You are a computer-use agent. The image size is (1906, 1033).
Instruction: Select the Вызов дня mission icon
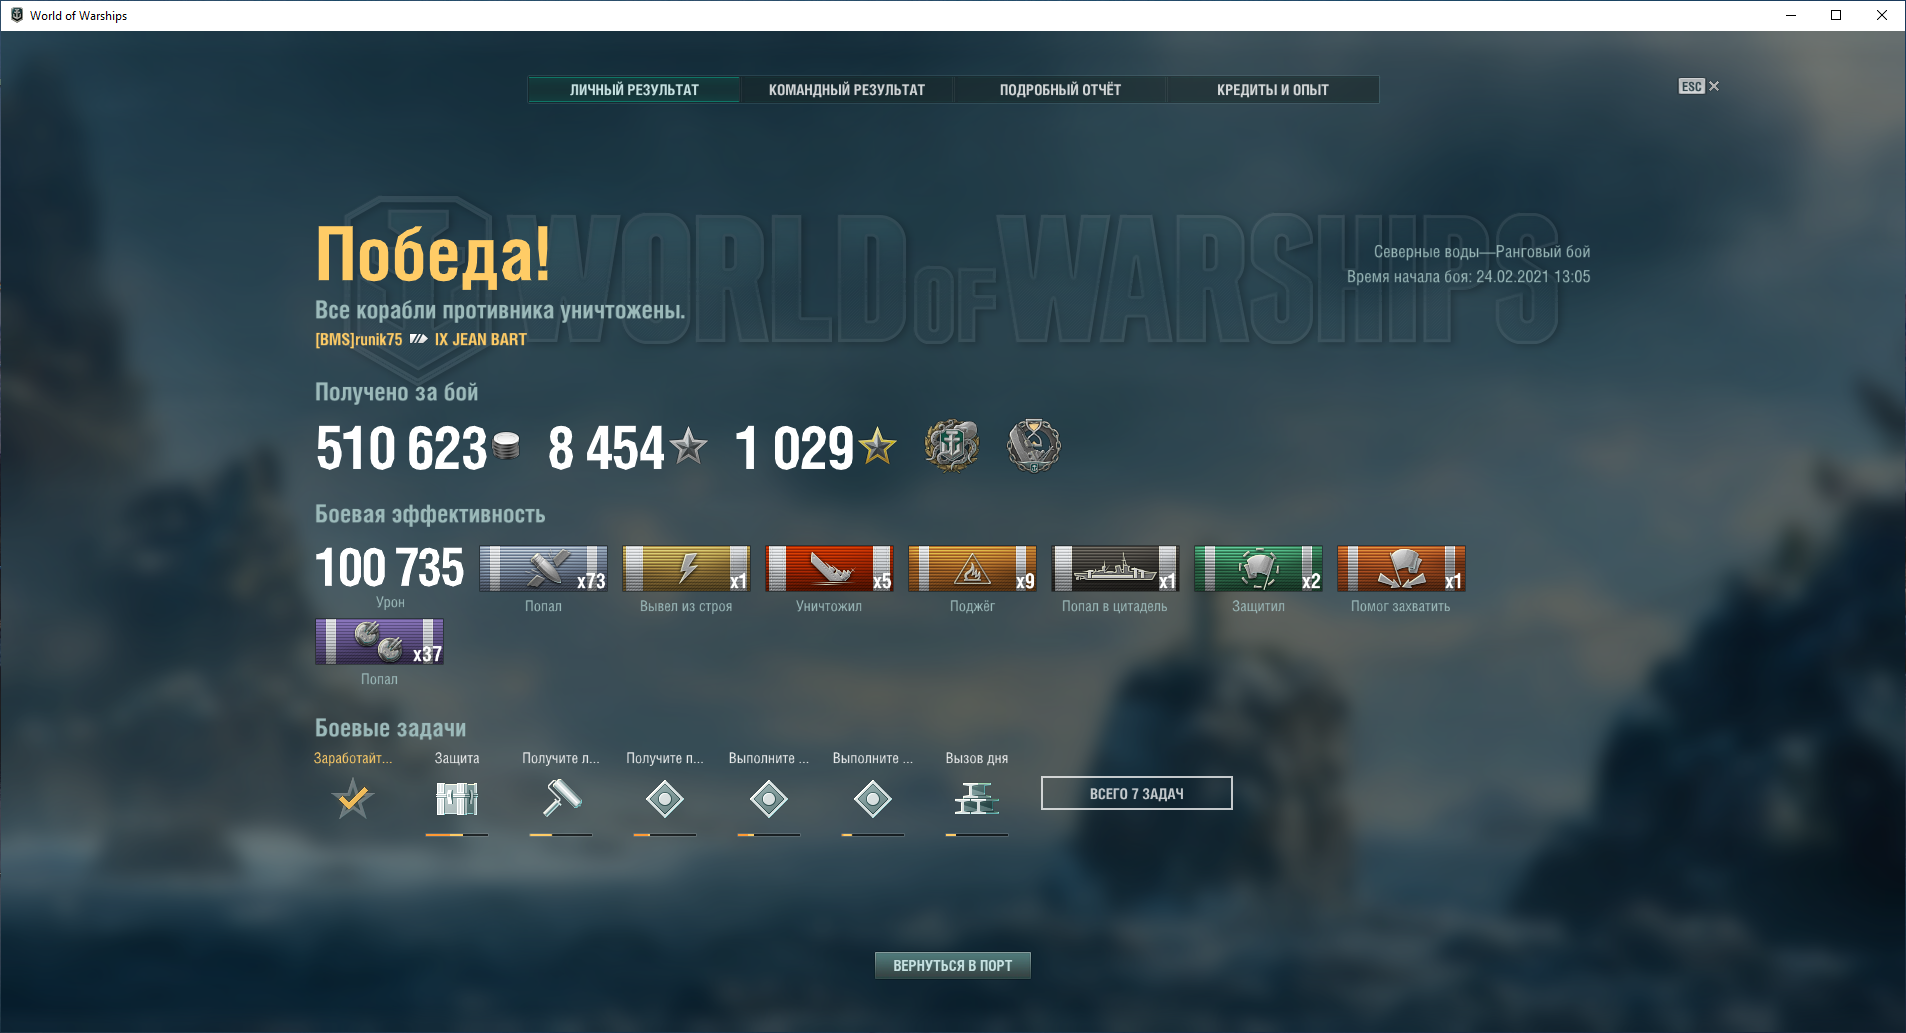coord(977,799)
